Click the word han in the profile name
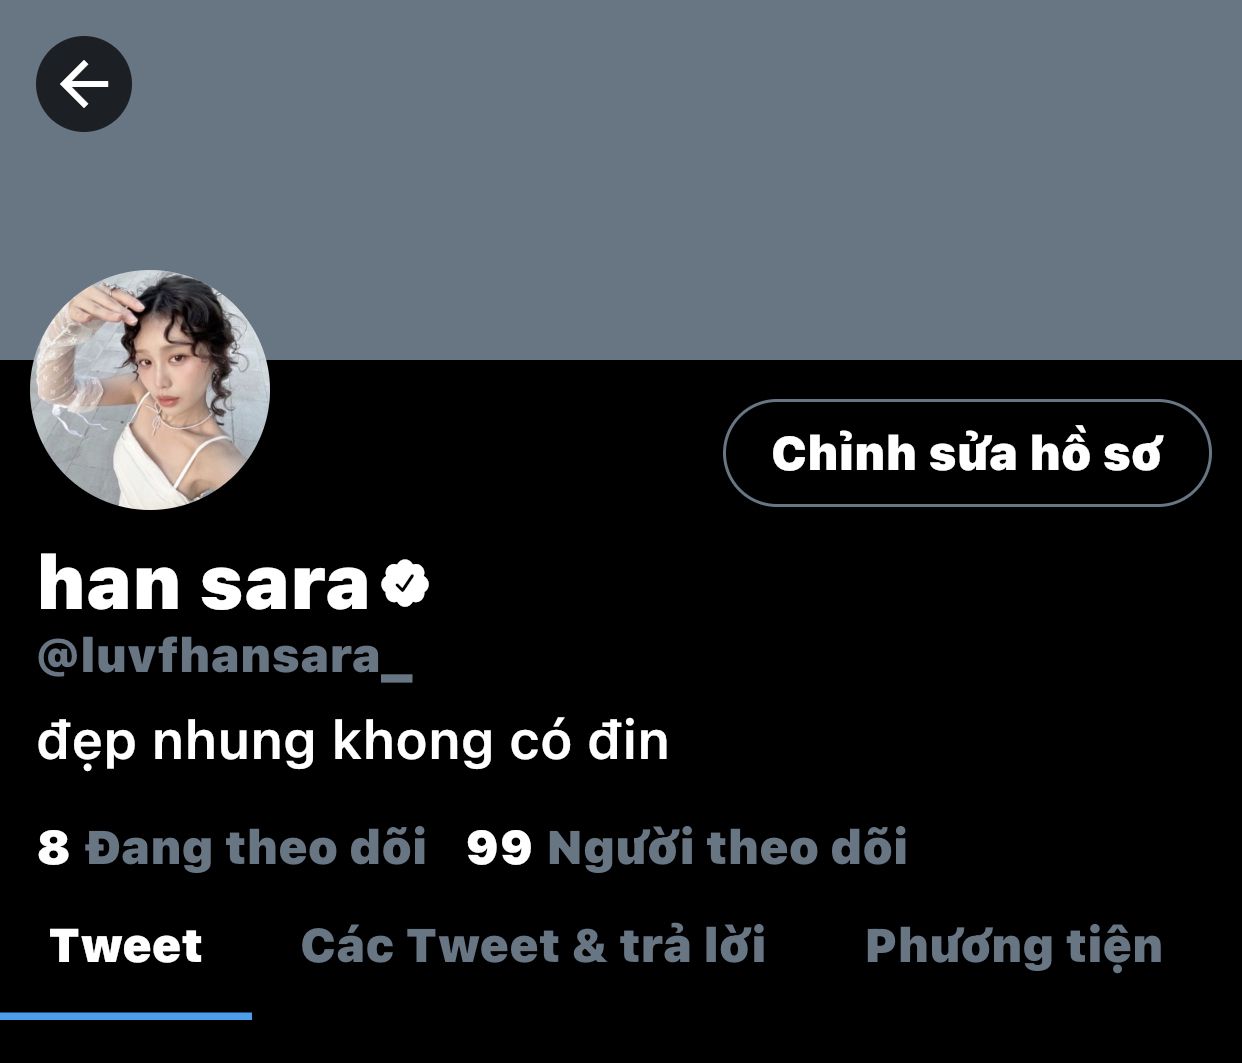Viewport: 1242px width, 1063px height. coord(109,584)
